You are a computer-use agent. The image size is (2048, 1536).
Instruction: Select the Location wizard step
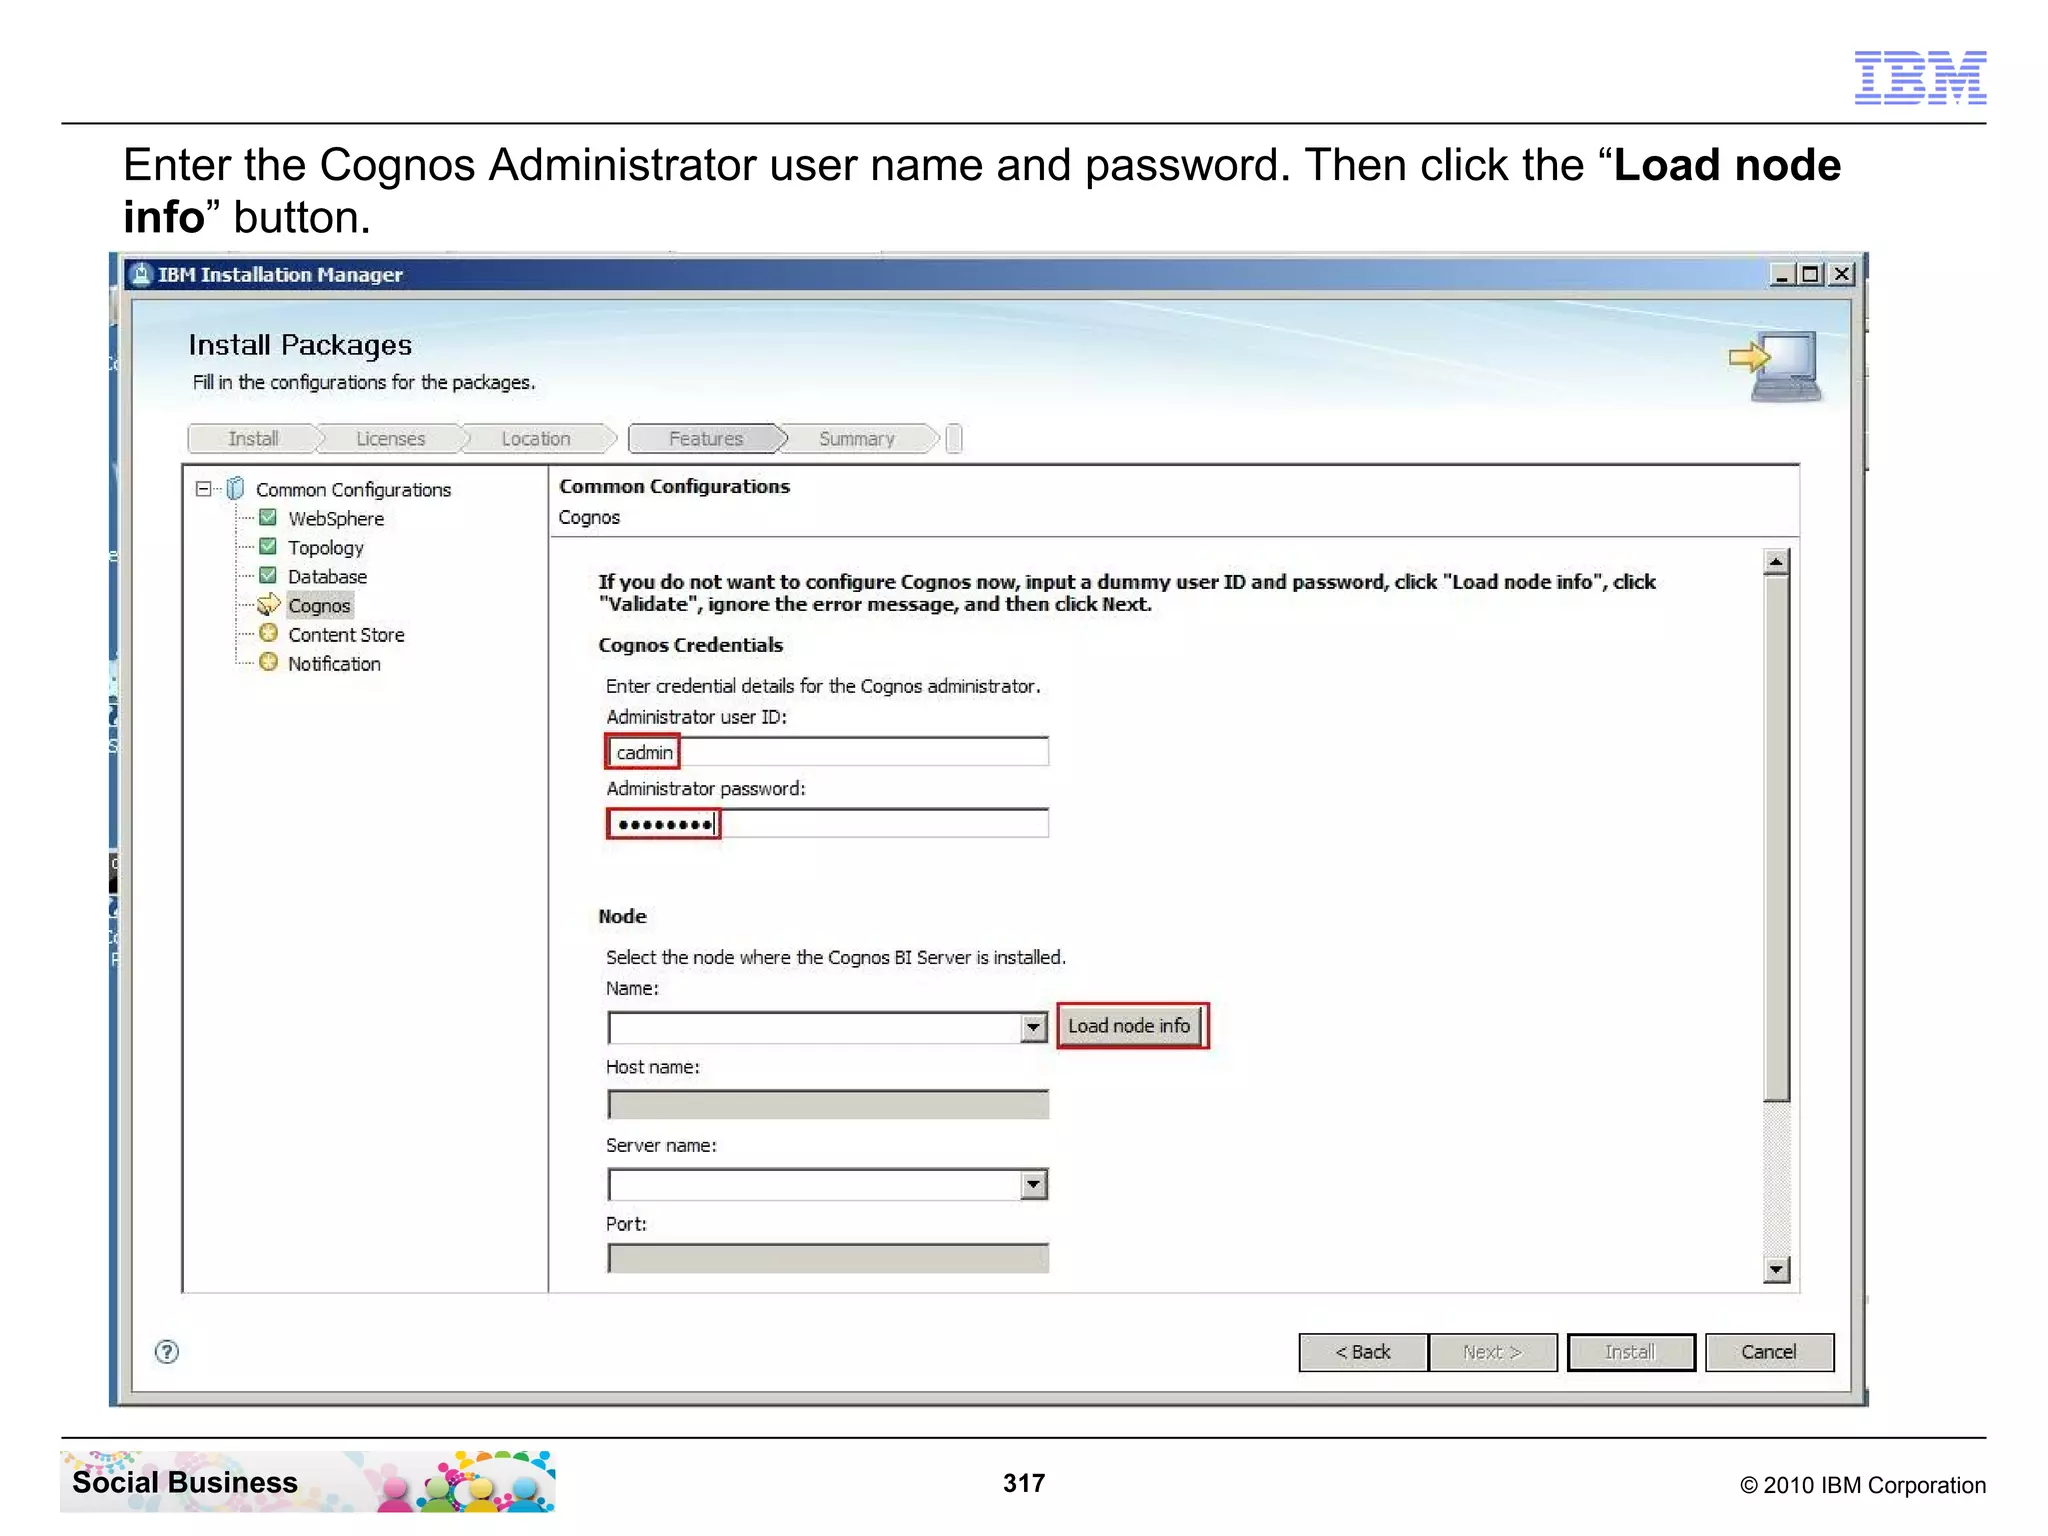[x=536, y=439]
